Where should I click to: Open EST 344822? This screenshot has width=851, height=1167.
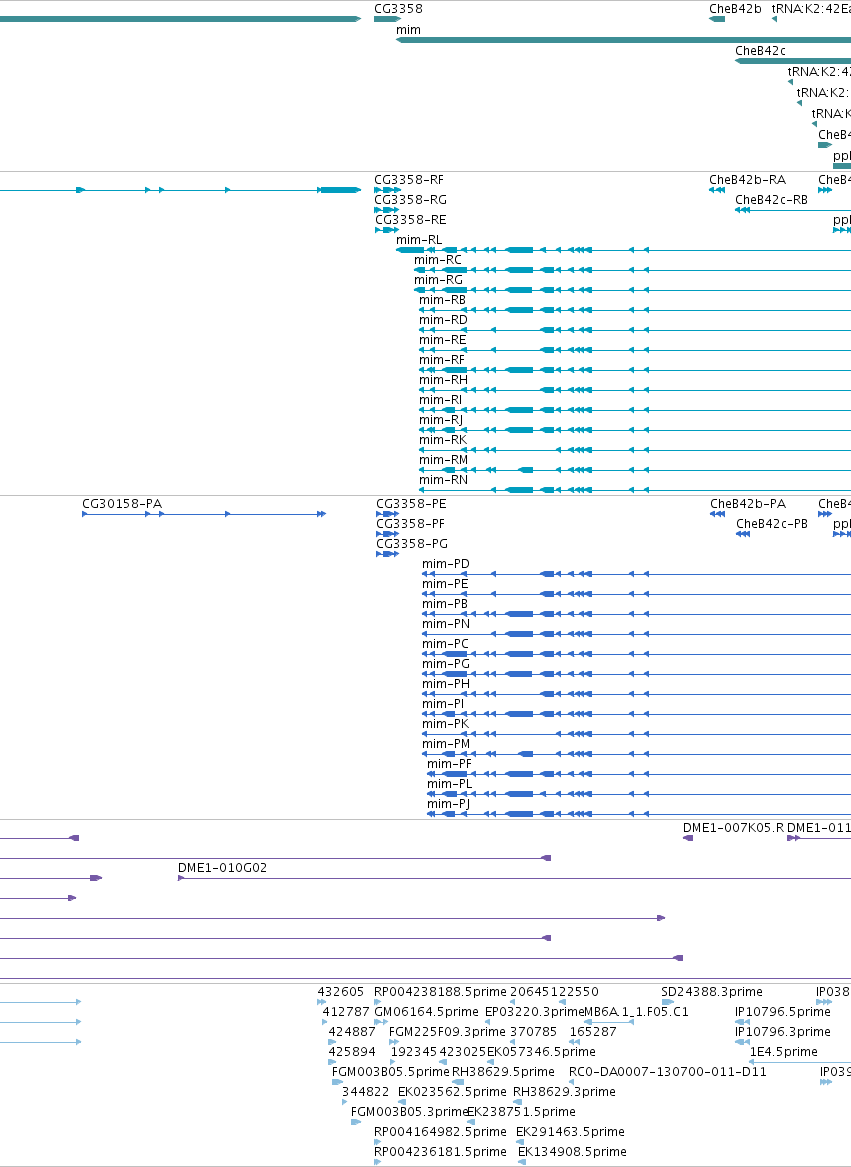[x=365, y=1093]
